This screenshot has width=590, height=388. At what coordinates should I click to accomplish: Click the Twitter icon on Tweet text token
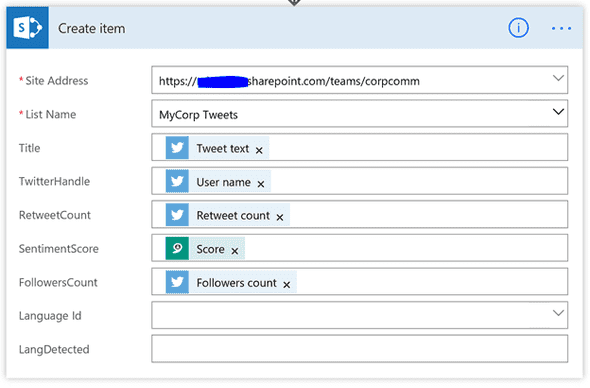(x=177, y=148)
